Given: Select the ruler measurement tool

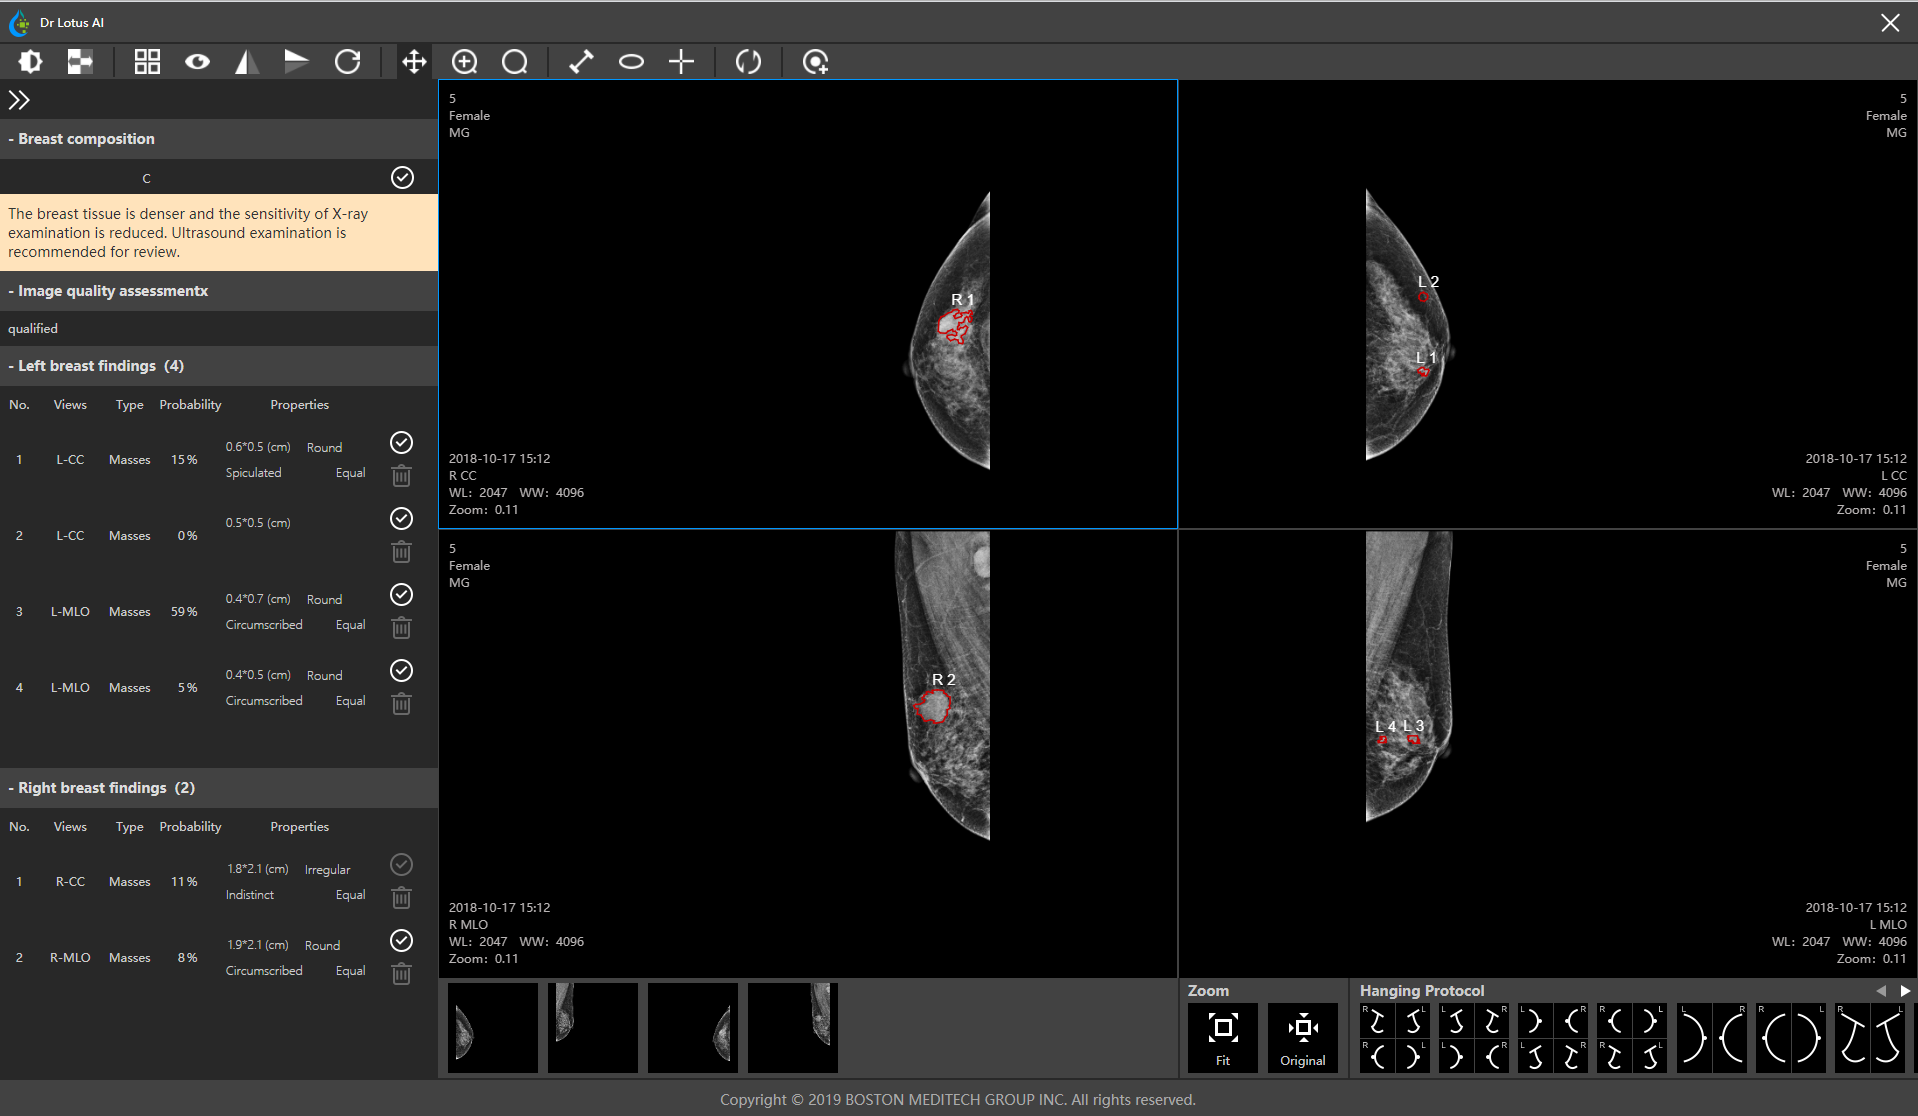Looking at the screenshot, I should click(581, 62).
